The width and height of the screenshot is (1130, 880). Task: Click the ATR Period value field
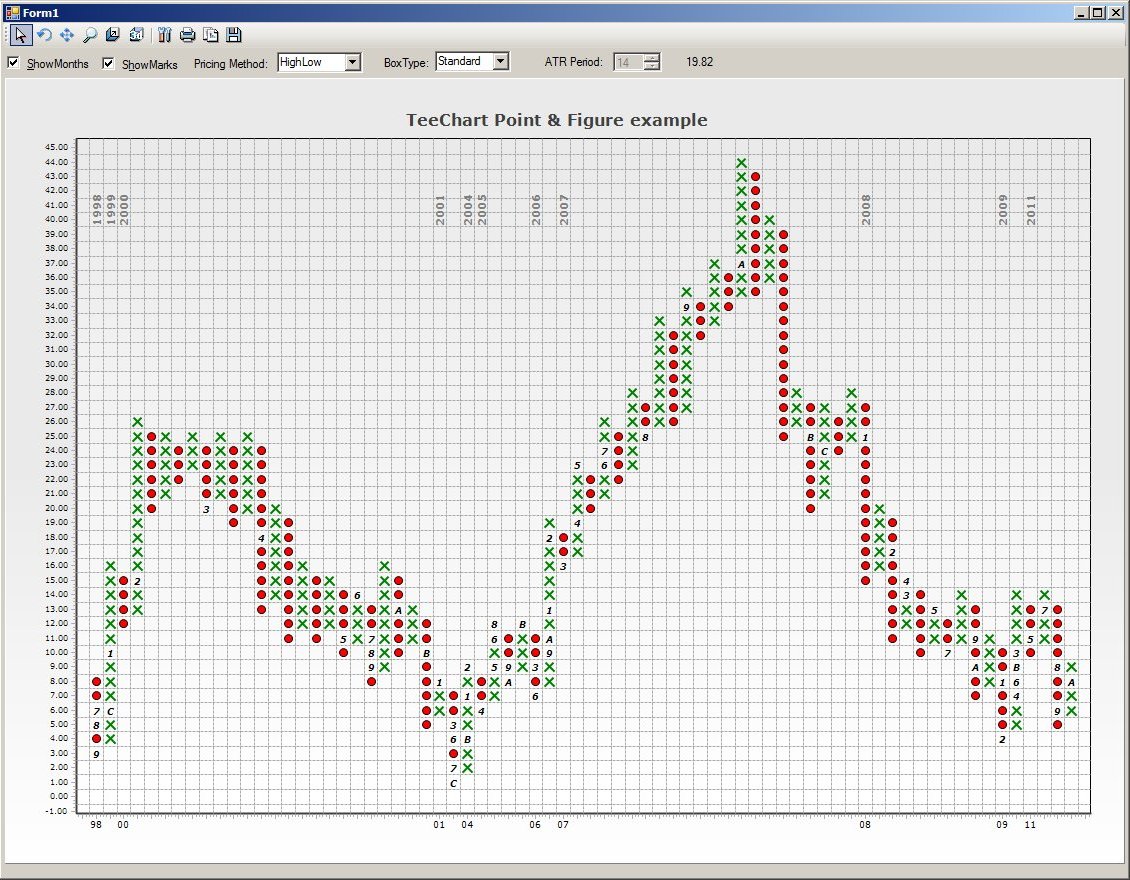coord(628,62)
